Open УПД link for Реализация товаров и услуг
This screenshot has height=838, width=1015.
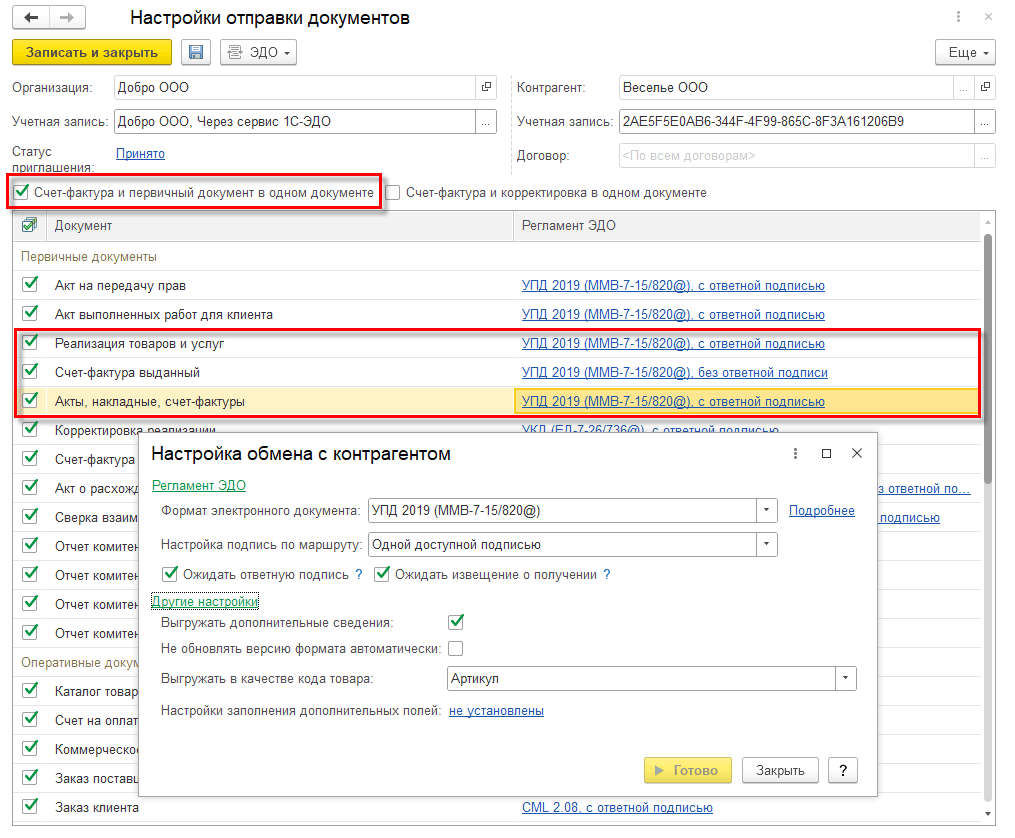[x=673, y=344]
